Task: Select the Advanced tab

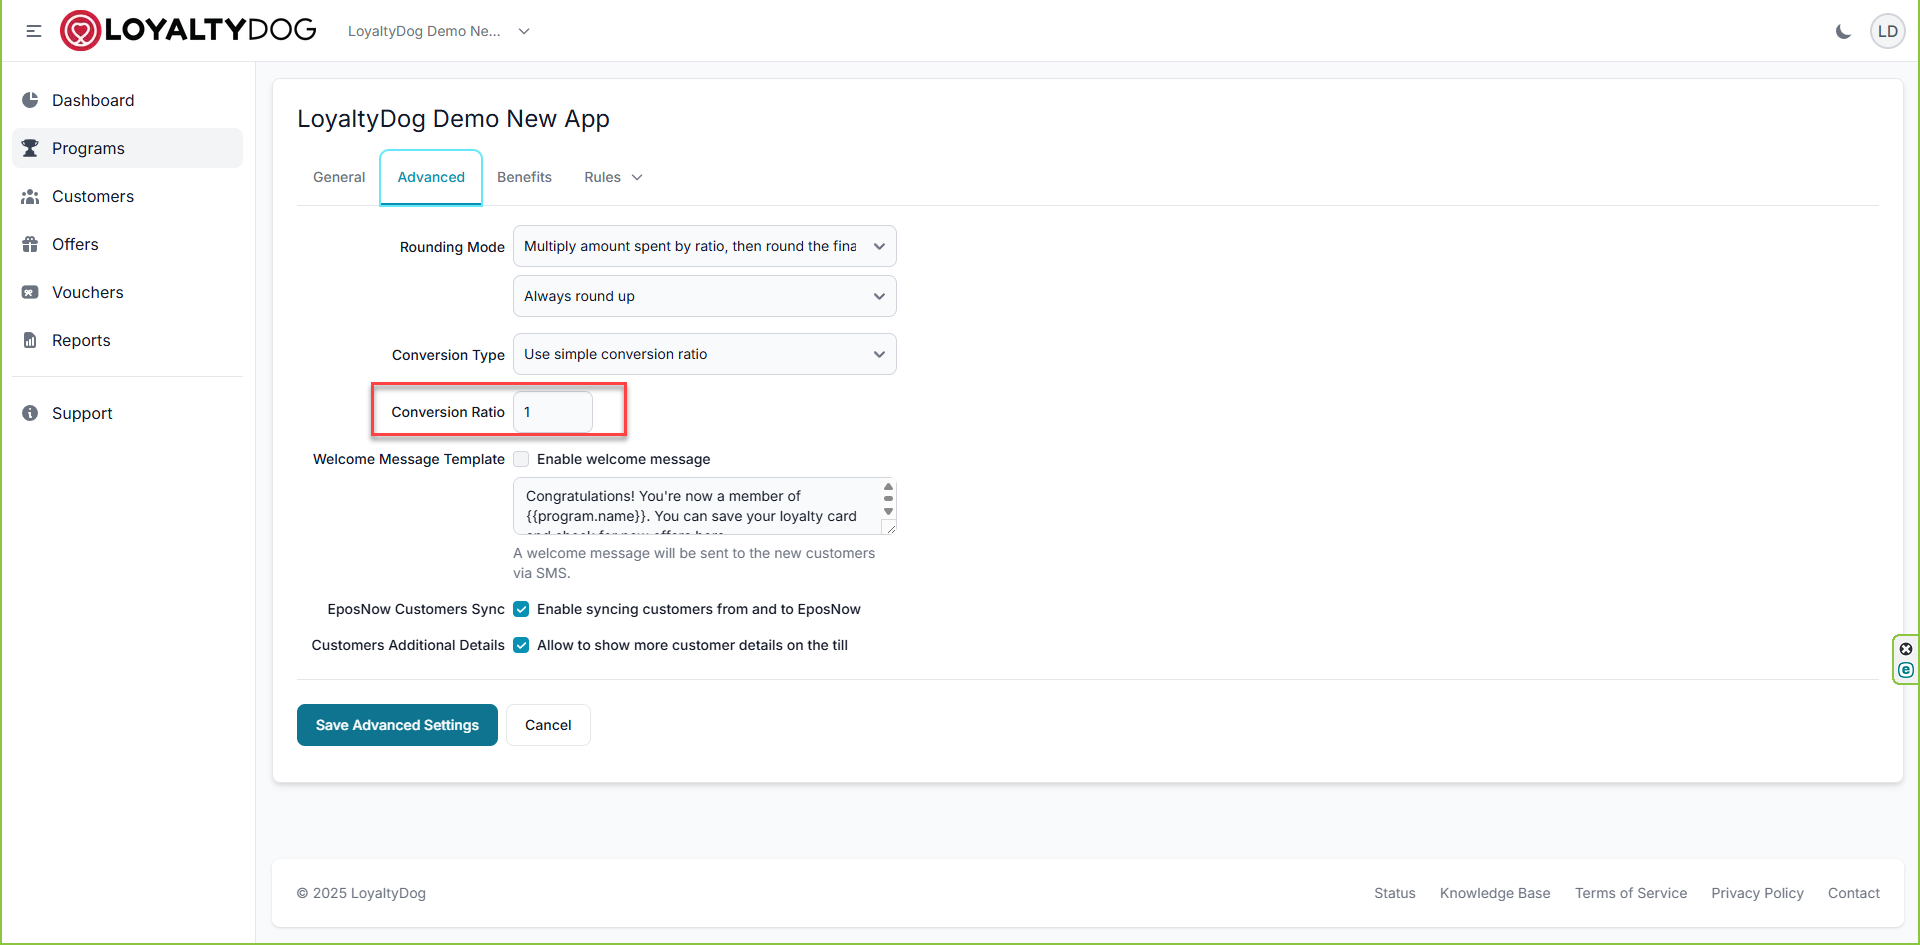Action: [x=431, y=177]
